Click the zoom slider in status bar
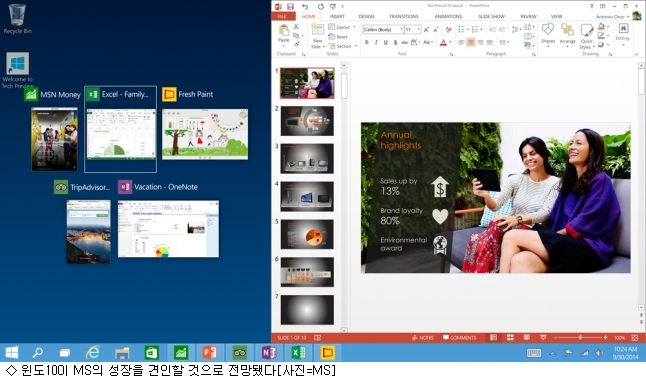 [x=580, y=337]
